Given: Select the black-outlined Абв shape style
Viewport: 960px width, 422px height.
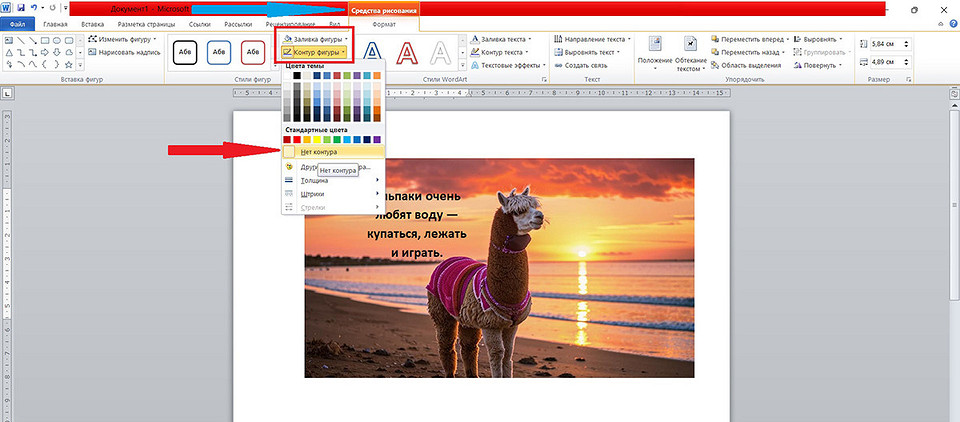Looking at the screenshot, I should (184, 52).
